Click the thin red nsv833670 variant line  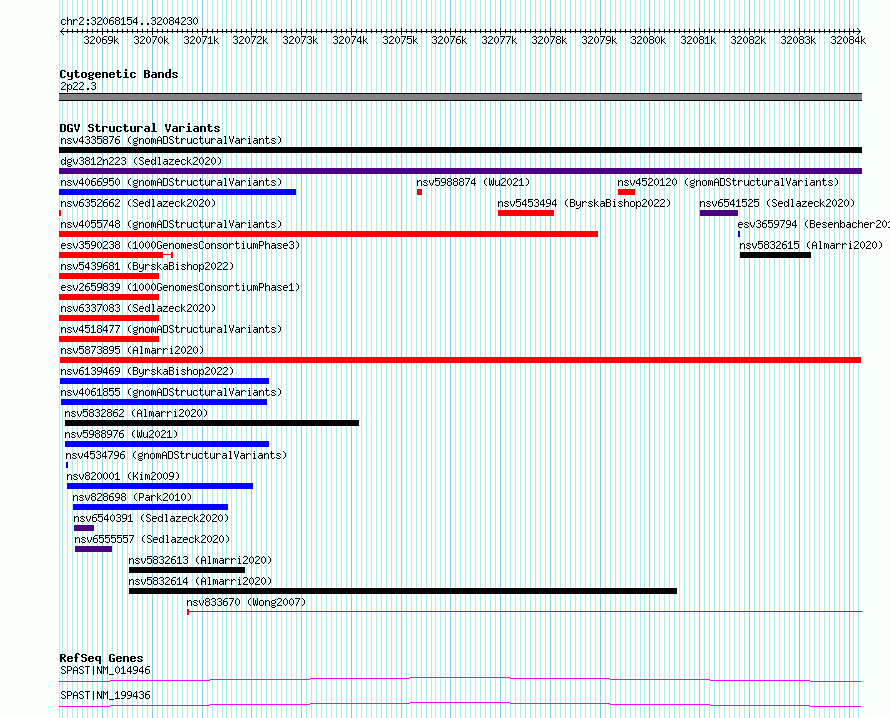524,612
